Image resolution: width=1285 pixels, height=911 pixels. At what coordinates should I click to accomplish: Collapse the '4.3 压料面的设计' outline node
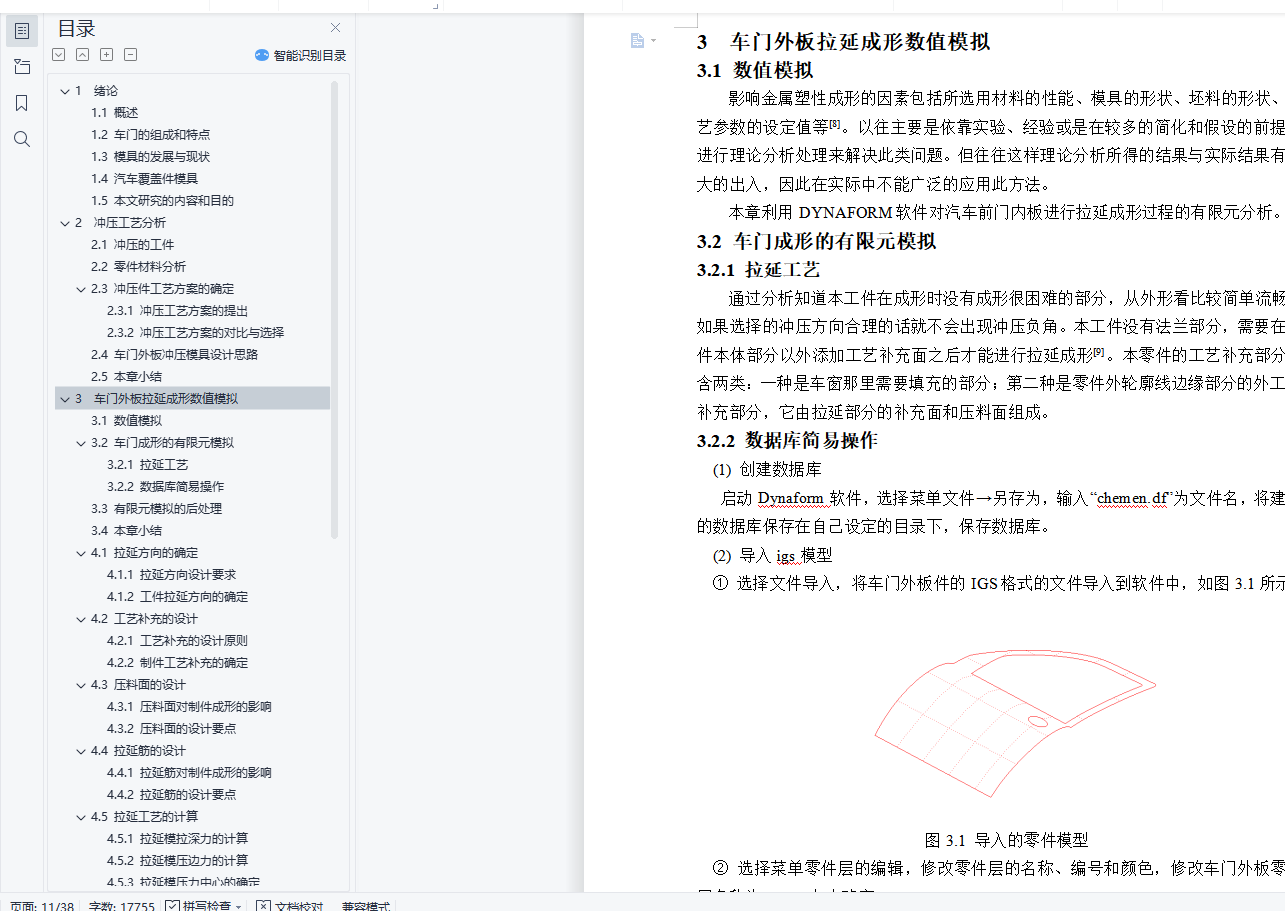click(x=81, y=685)
